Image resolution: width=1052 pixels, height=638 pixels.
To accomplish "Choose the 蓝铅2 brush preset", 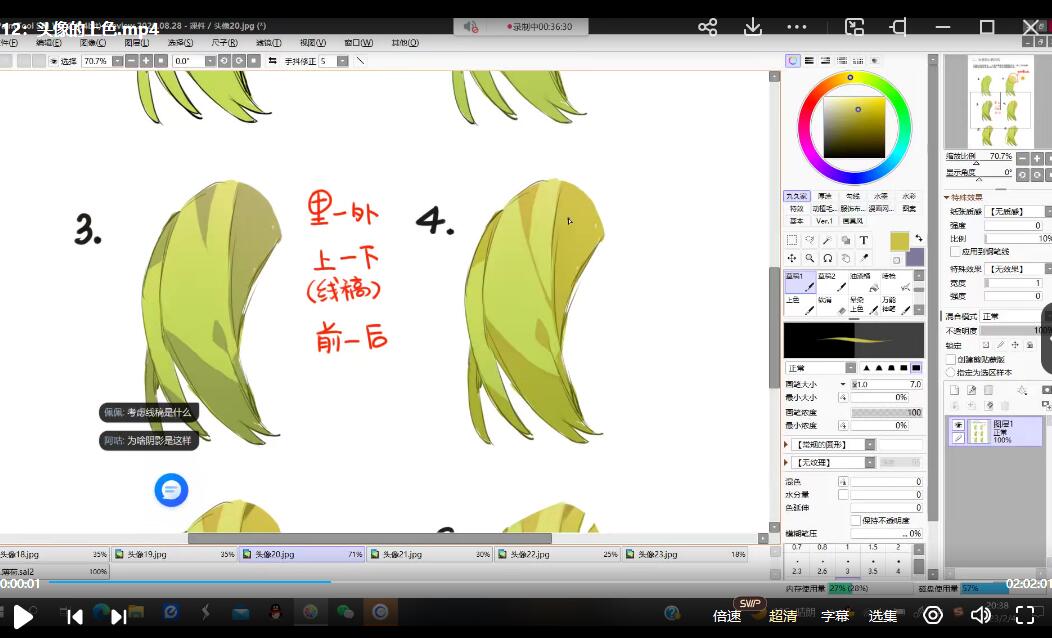I will point(833,282).
